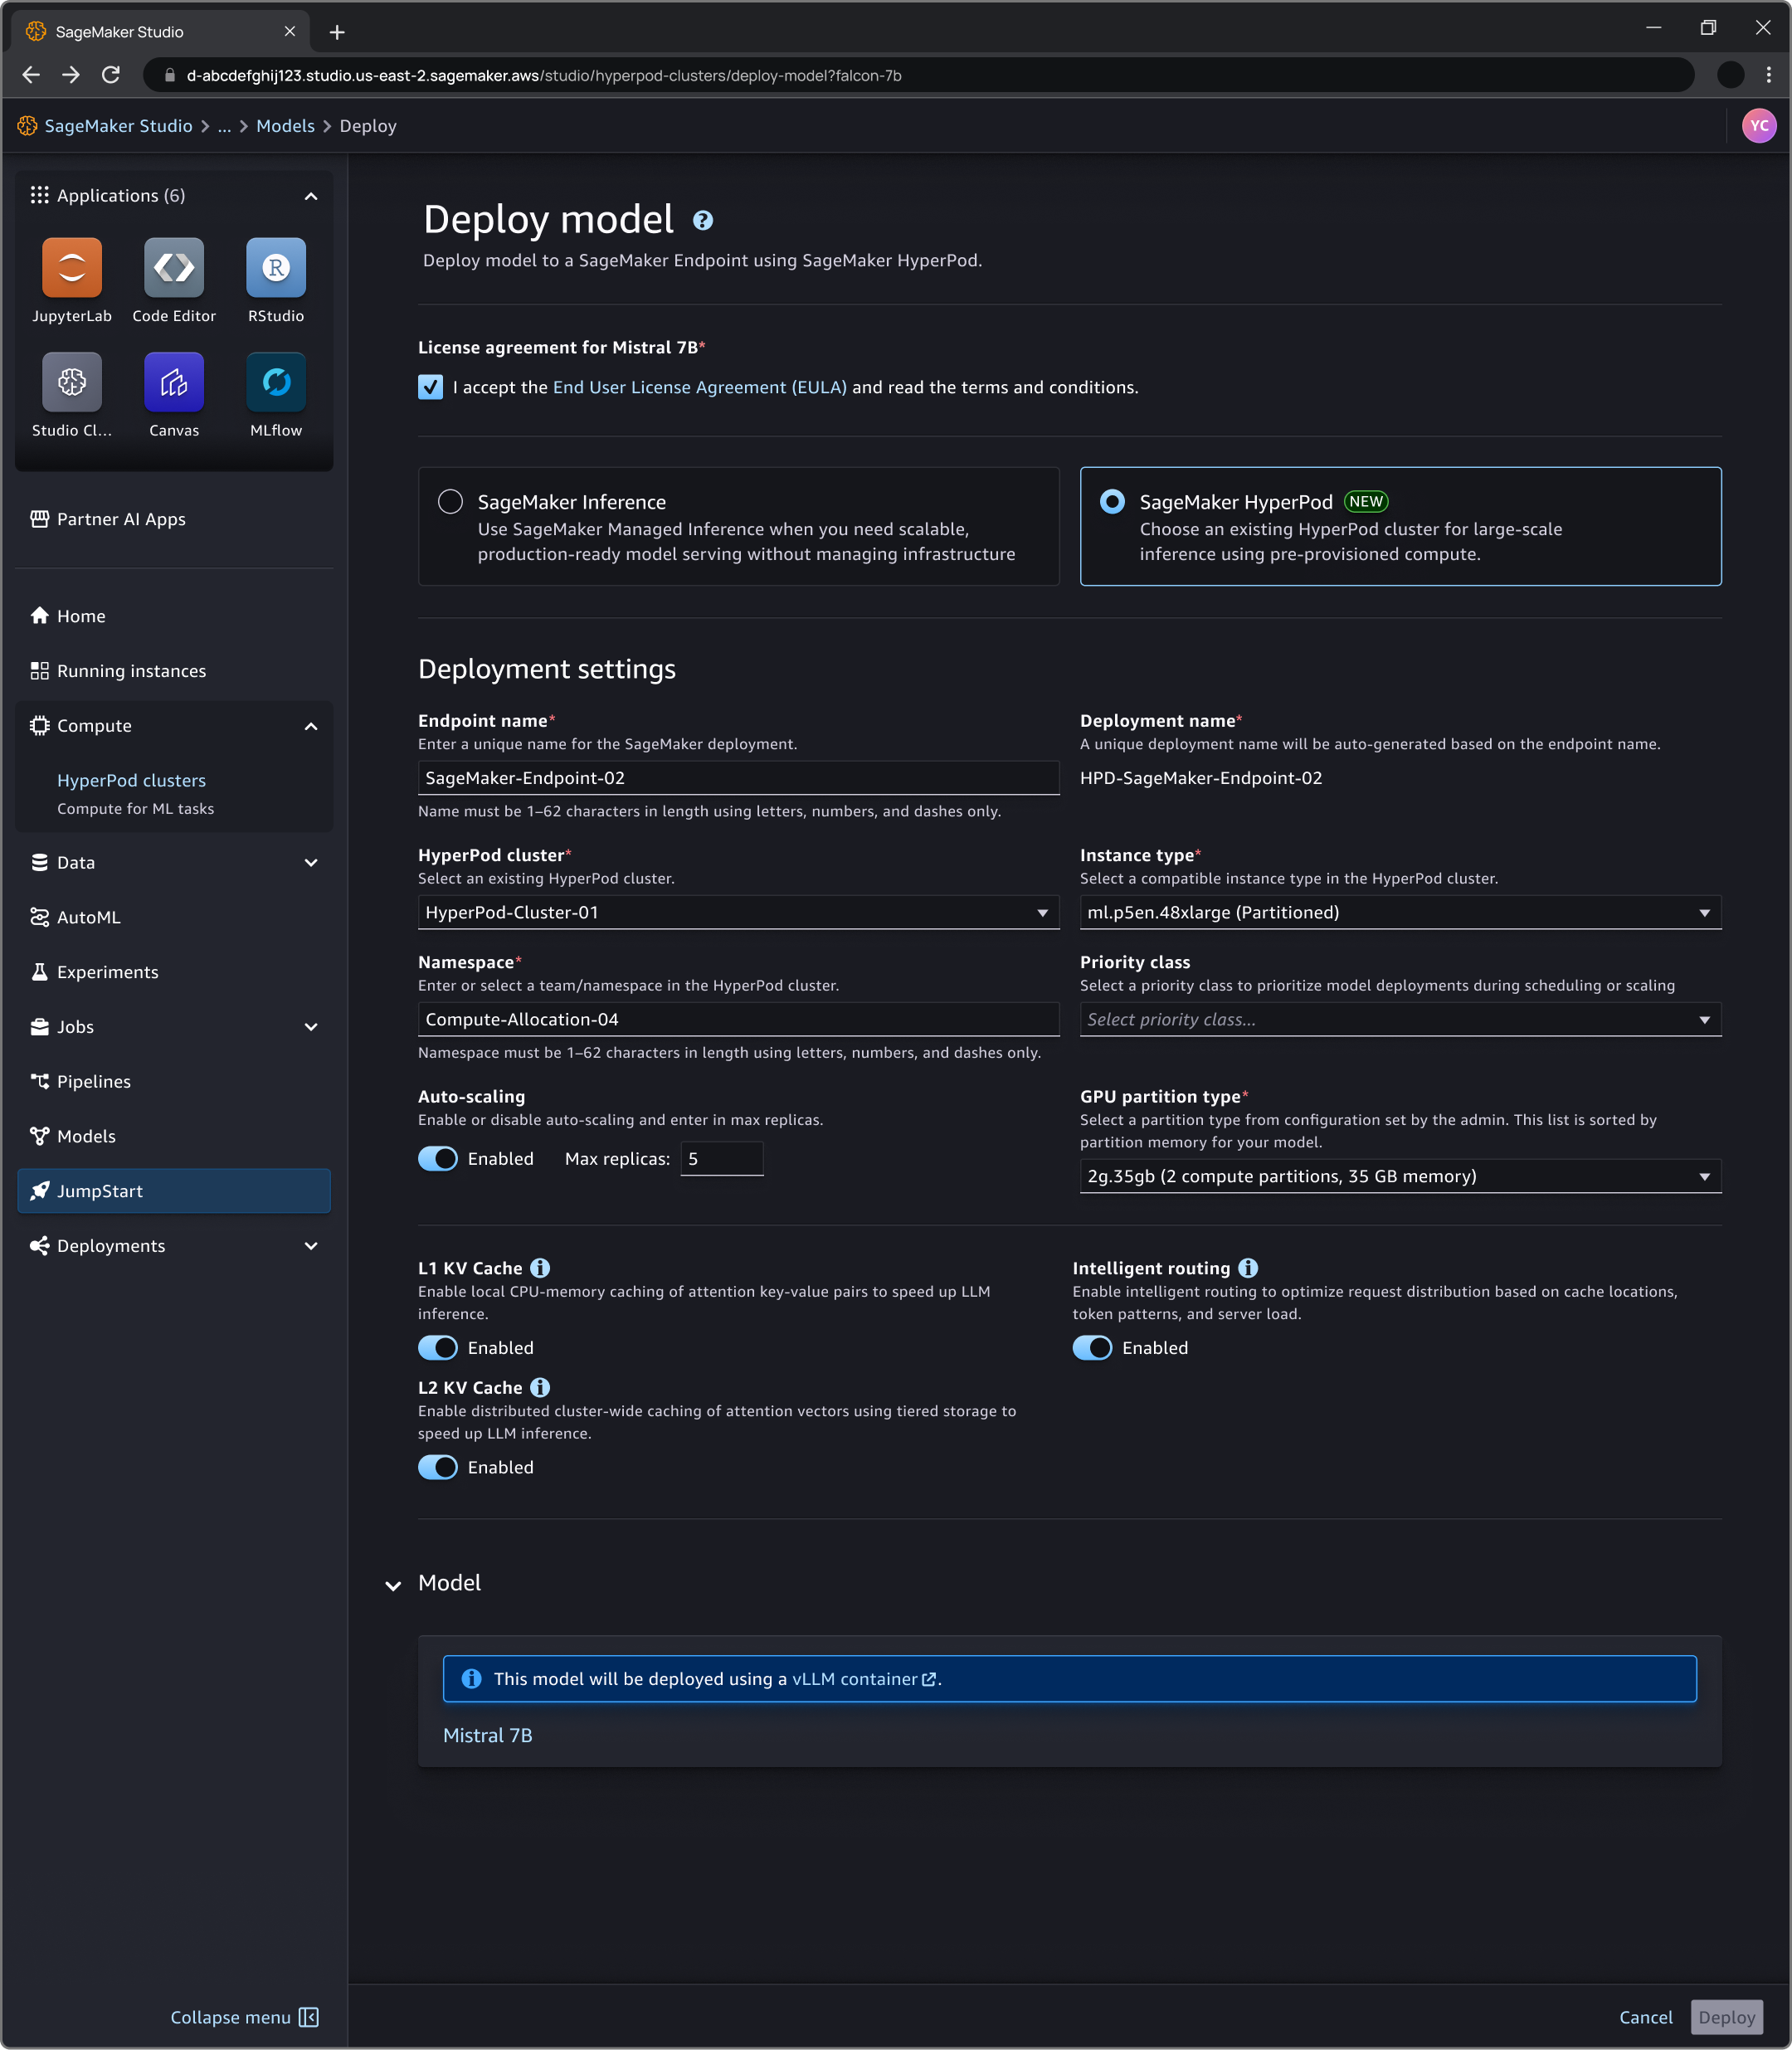Screen dimensions: 1792x2050
Task: Open the HyperPod cluster dropdown
Action: (x=738, y=912)
